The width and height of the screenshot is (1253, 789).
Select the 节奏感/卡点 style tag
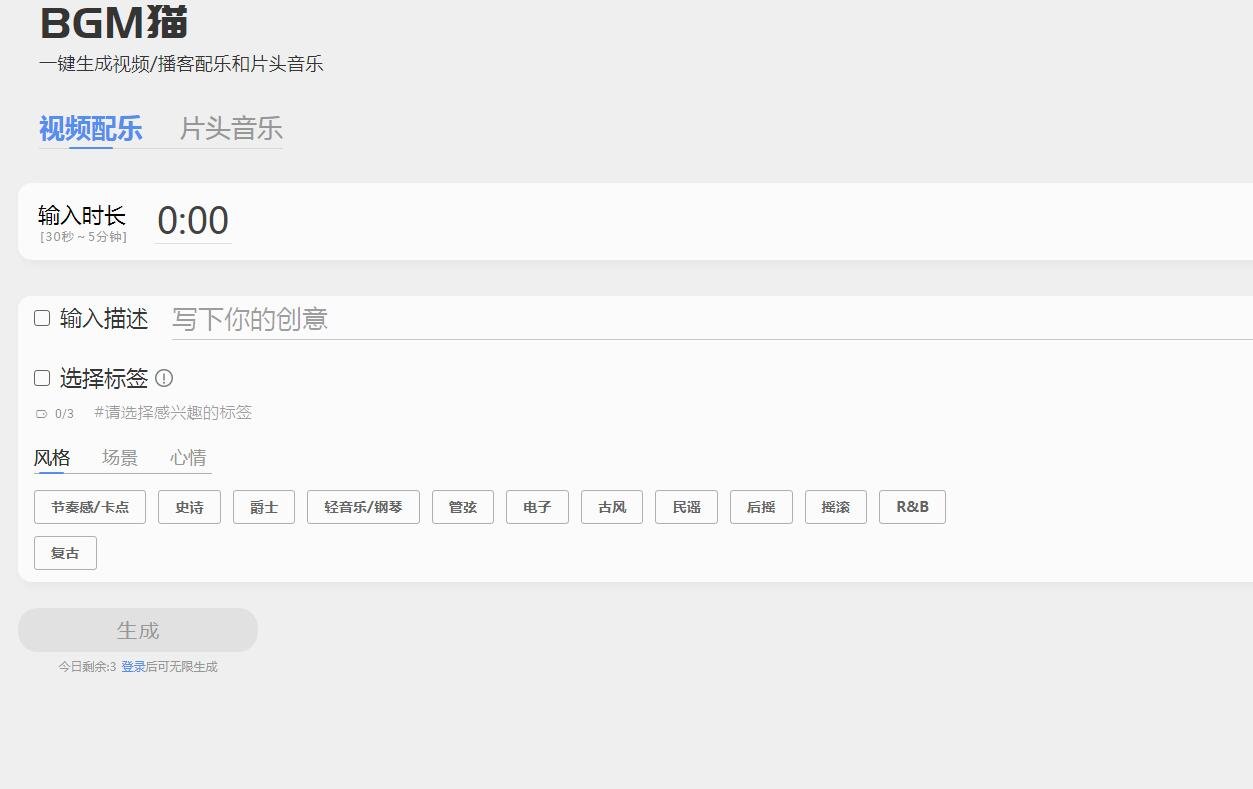click(x=90, y=507)
